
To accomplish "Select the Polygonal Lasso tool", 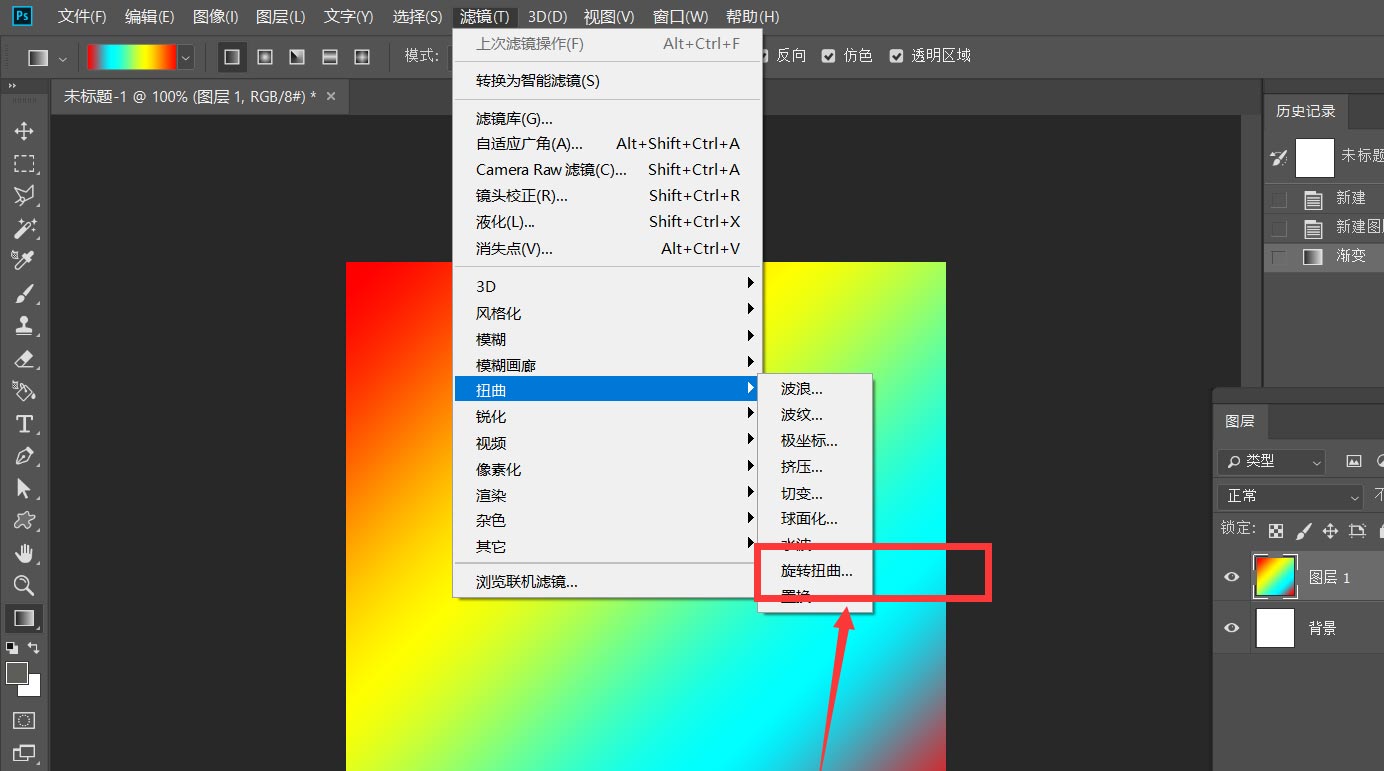I will (x=24, y=195).
